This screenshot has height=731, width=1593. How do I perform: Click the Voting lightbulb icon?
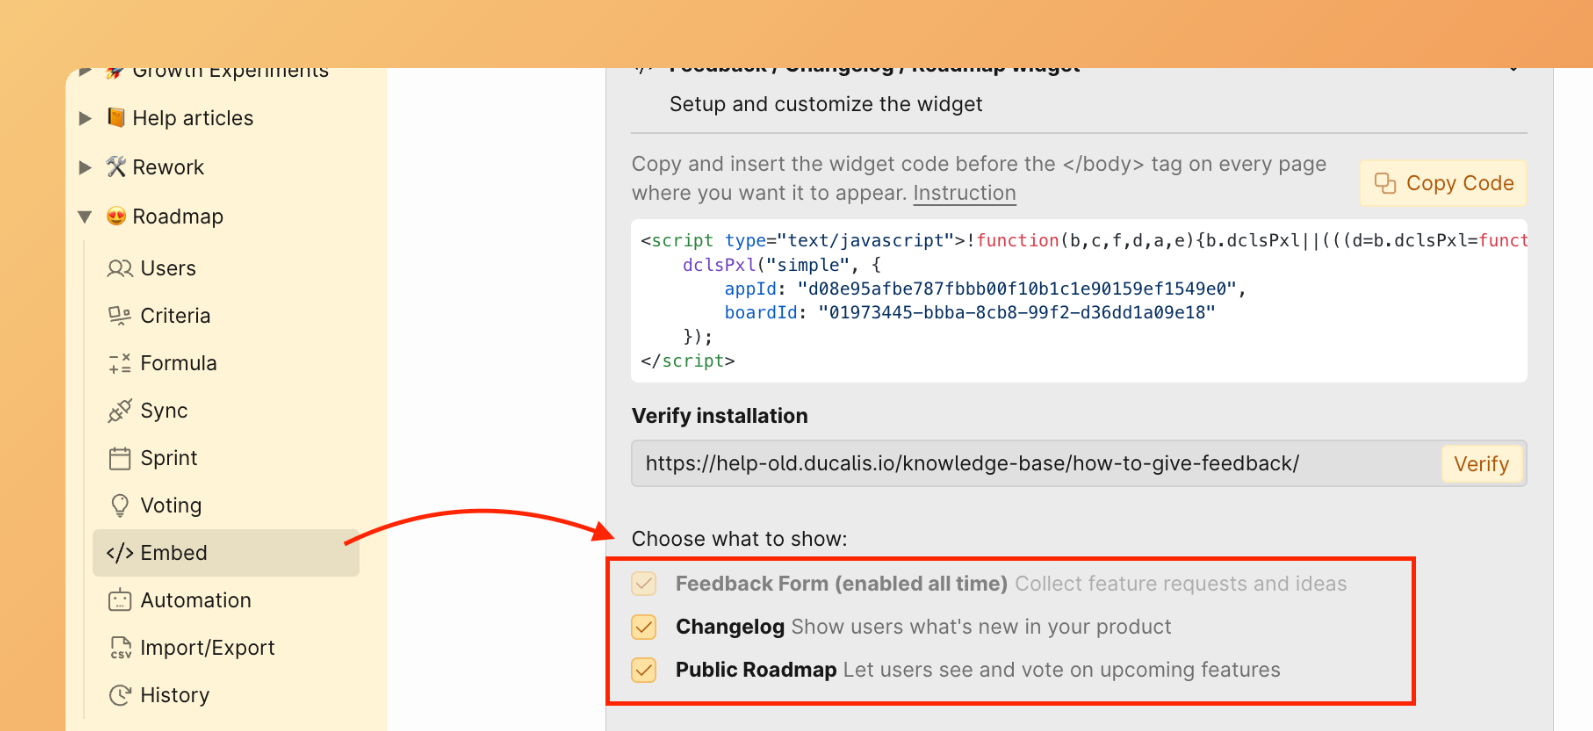(x=120, y=505)
